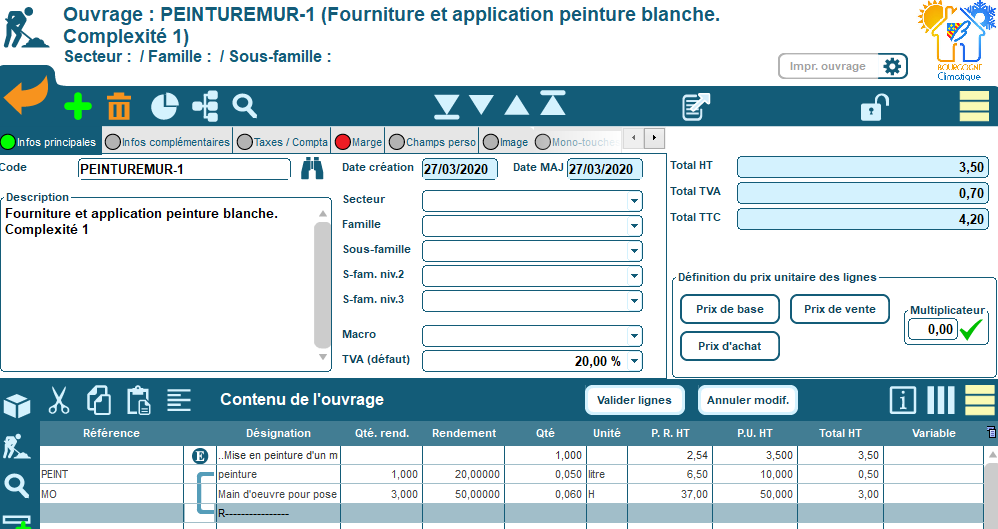Click the Annuler modif. button
This screenshot has height=529, width=998.
click(x=747, y=400)
